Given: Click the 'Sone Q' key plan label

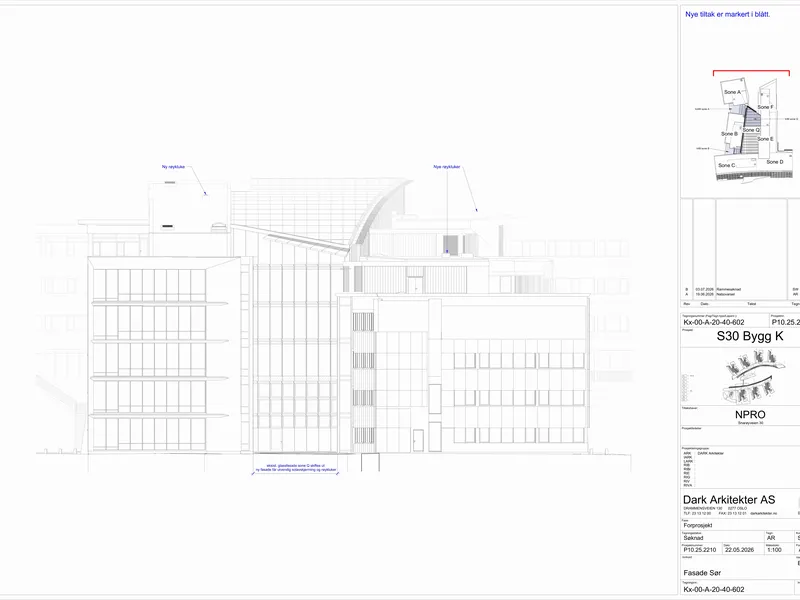Looking at the screenshot, I should pyautogui.click(x=751, y=130).
